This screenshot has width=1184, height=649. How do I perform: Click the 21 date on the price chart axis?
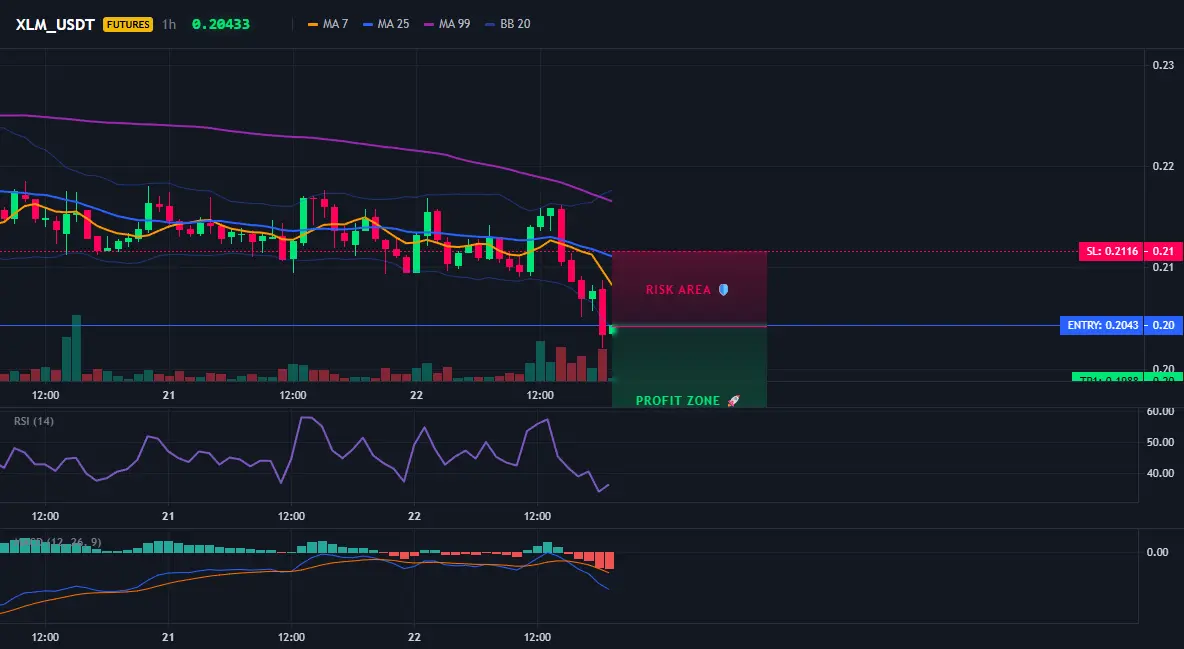click(x=168, y=395)
